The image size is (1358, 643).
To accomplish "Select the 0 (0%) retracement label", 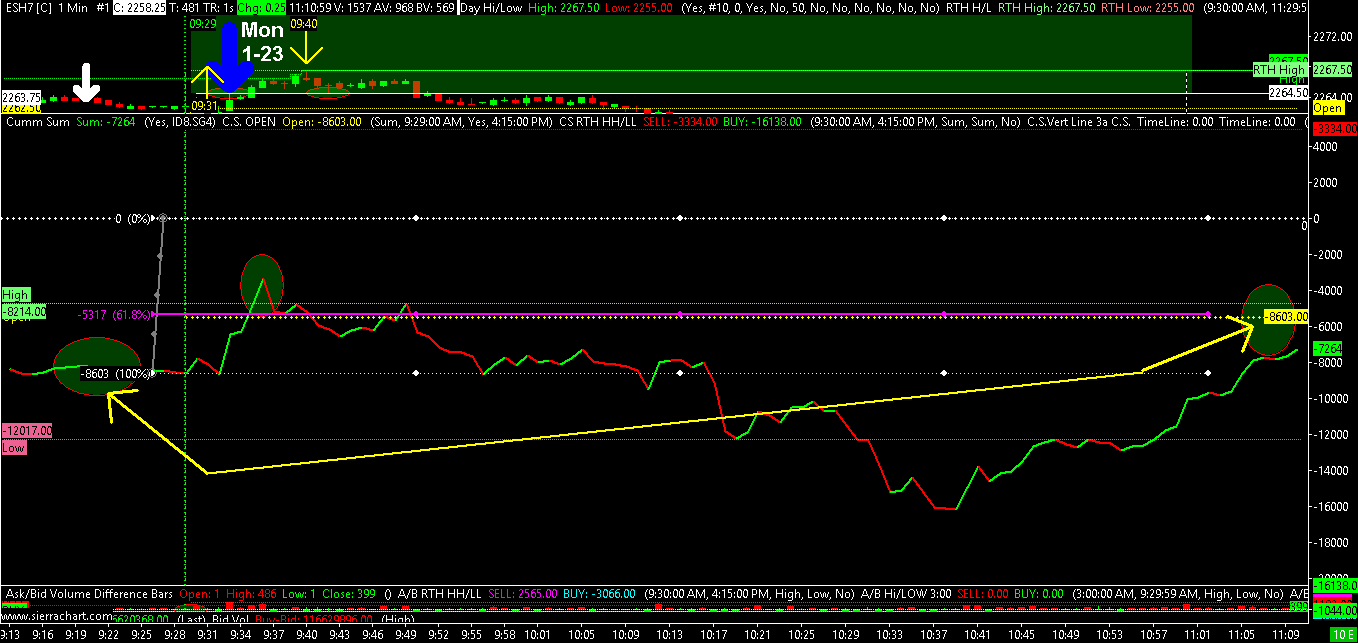I will pyautogui.click(x=132, y=218).
